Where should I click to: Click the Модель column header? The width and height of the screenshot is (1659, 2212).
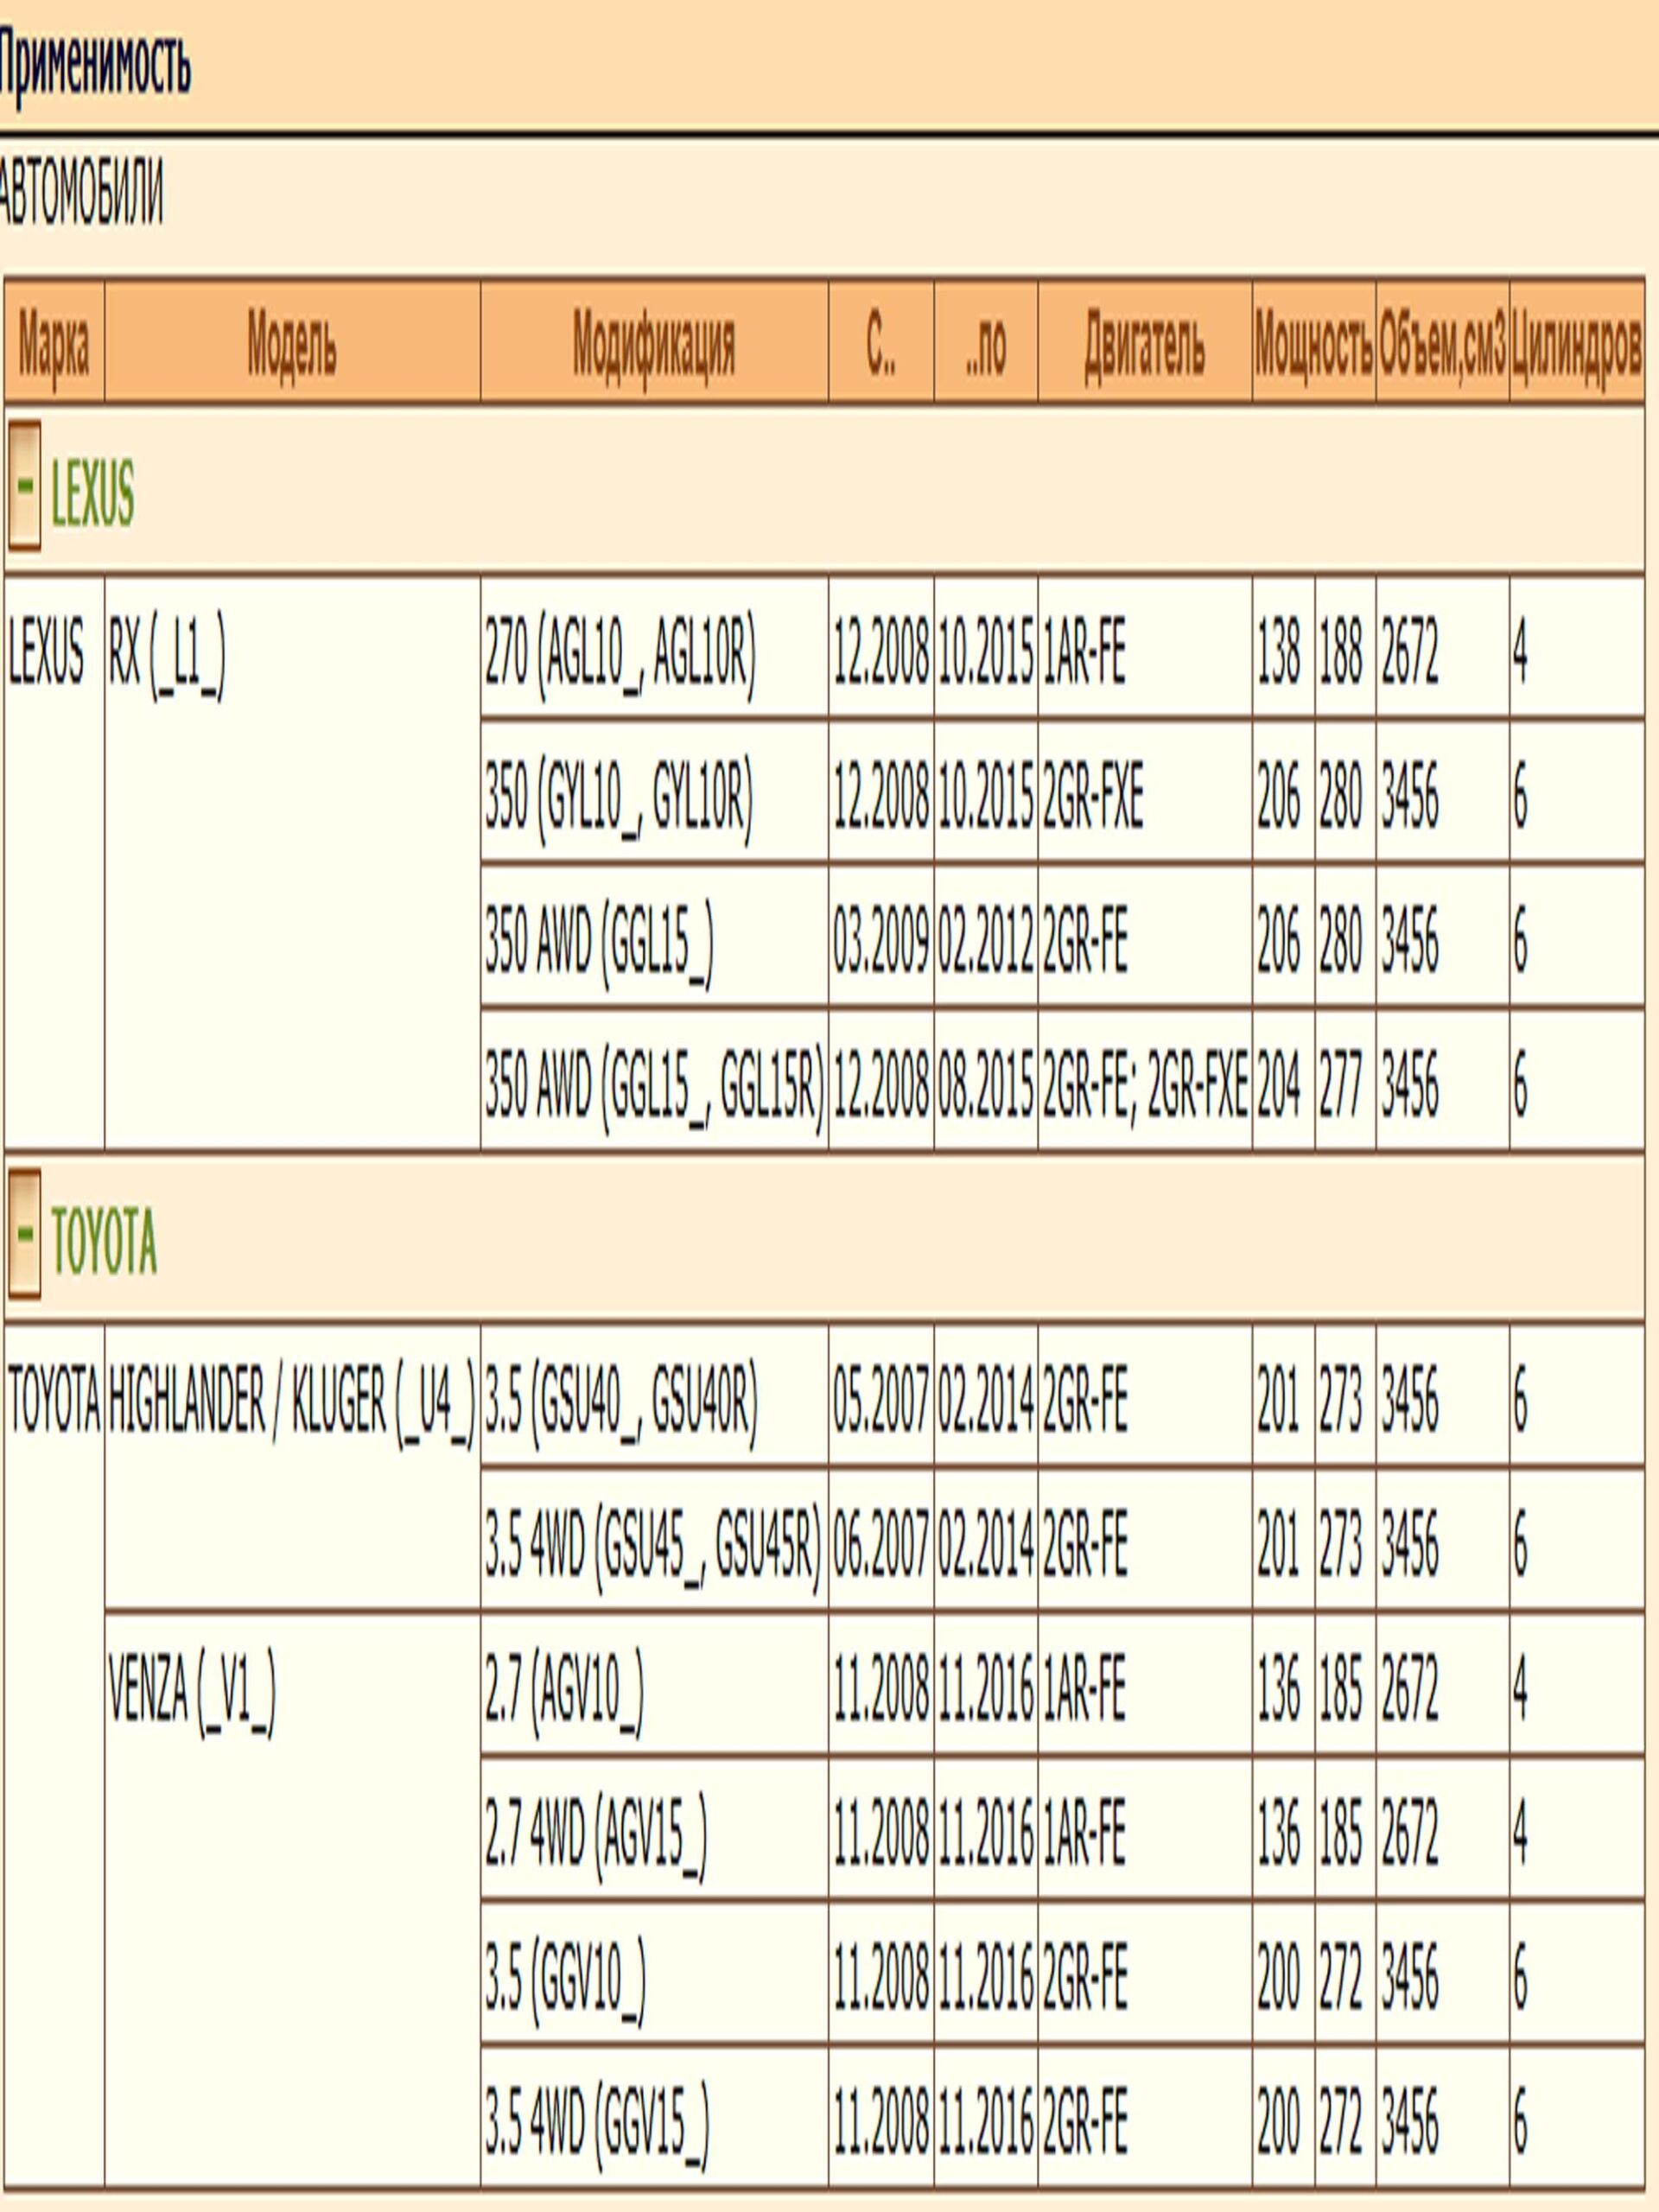tap(291, 346)
